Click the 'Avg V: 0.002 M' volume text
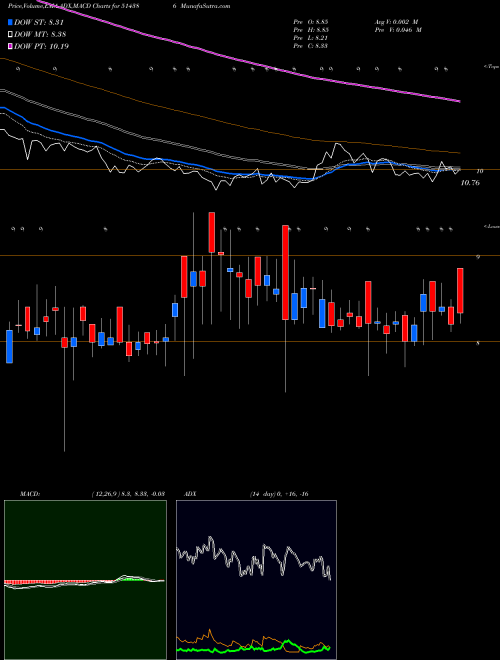500x660 pixels. click(x=396, y=22)
